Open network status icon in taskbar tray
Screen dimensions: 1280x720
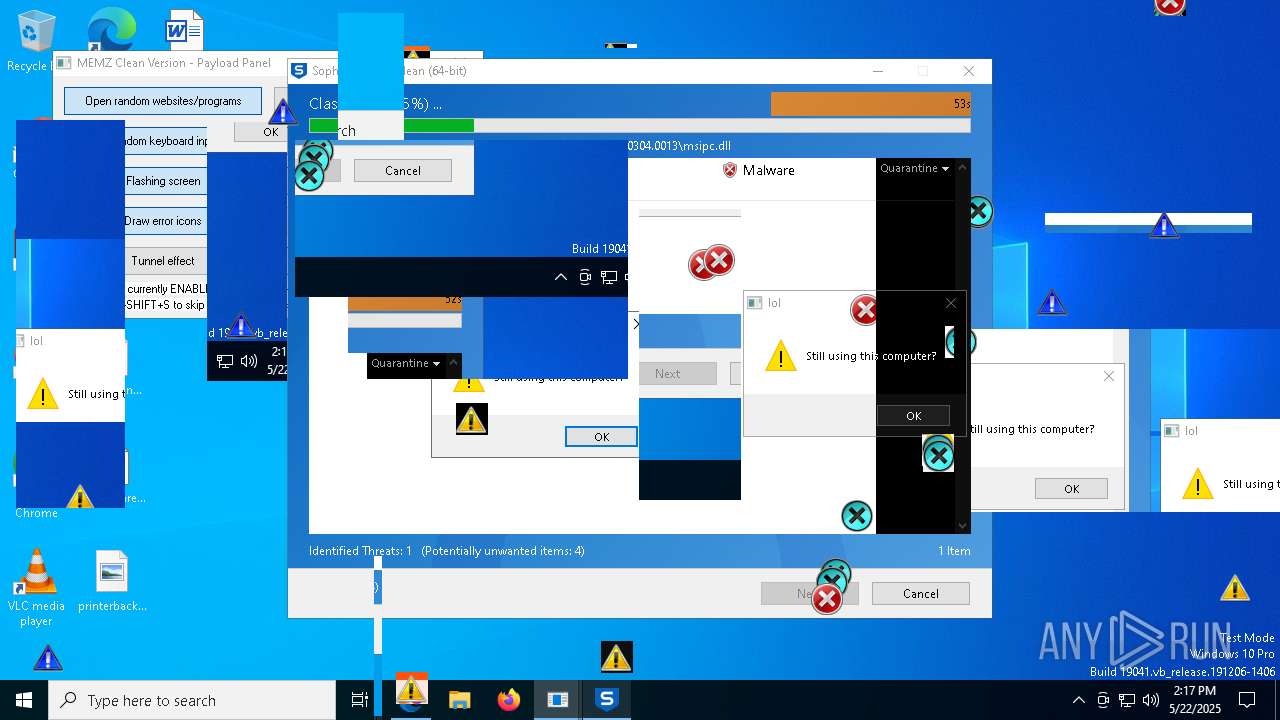[x=1127, y=700]
